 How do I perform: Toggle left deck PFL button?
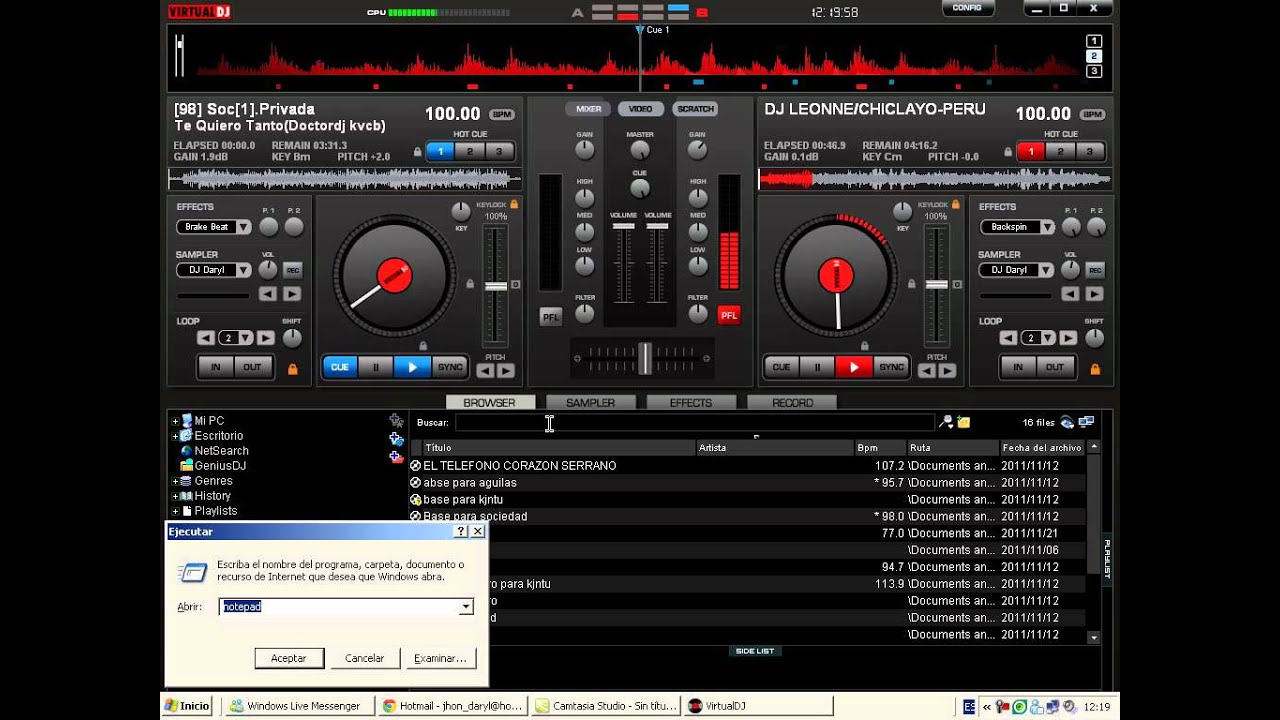pyautogui.click(x=551, y=316)
